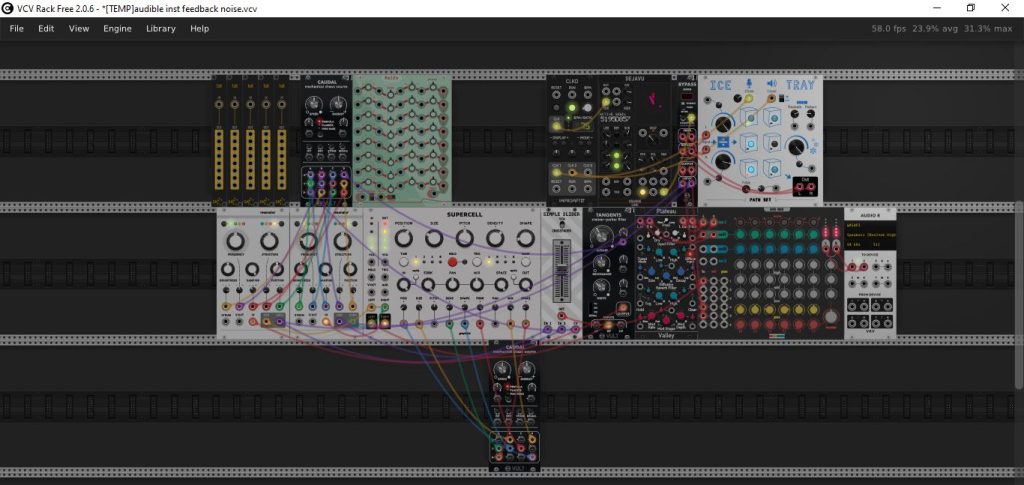Open the Engine menu
This screenshot has width=1024, height=485.
click(118, 29)
